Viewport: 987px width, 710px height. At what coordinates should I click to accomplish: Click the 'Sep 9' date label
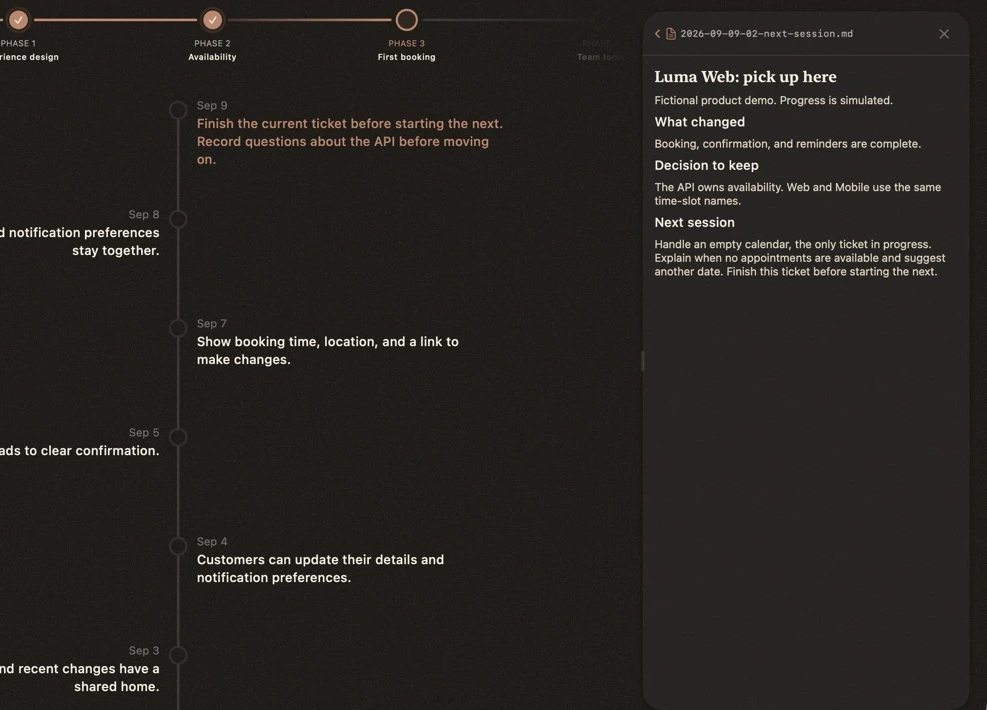(212, 106)
